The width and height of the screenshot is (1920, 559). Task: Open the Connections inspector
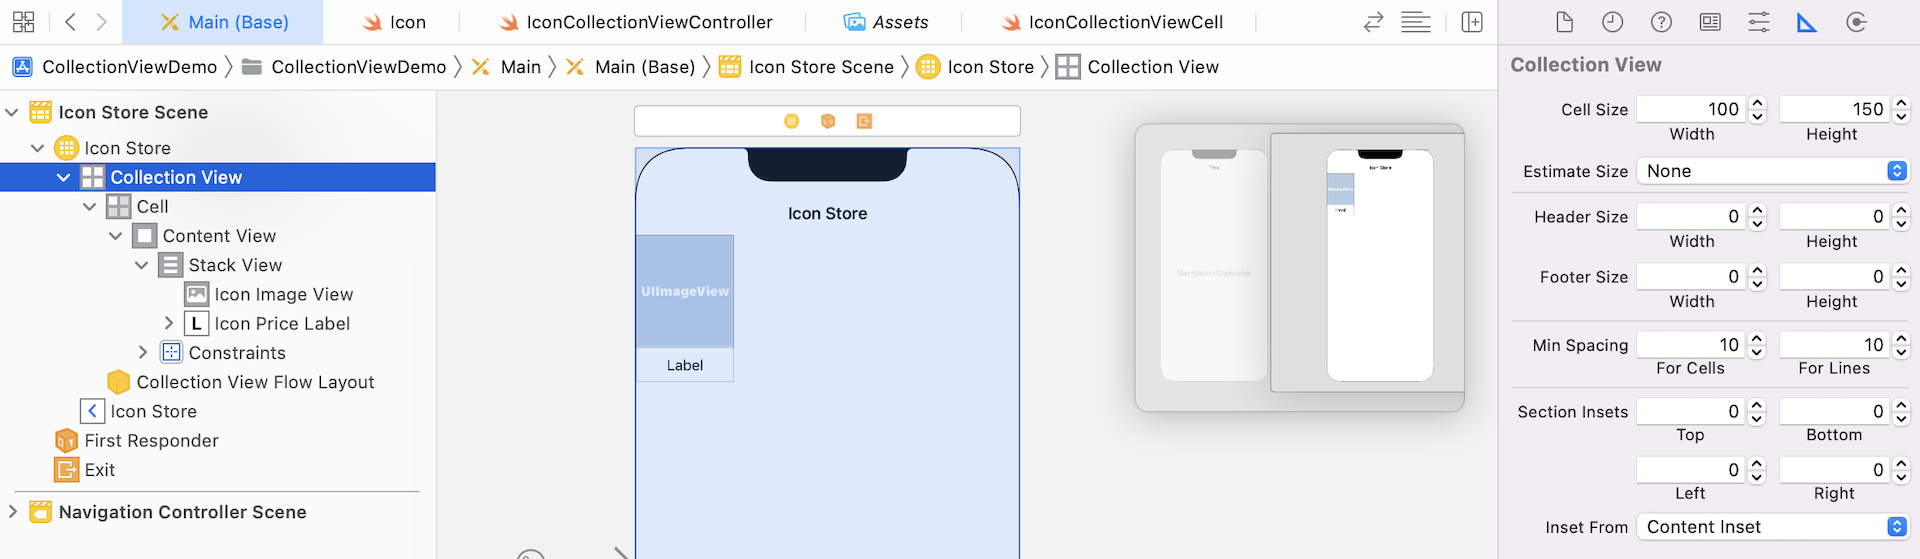1856,22
